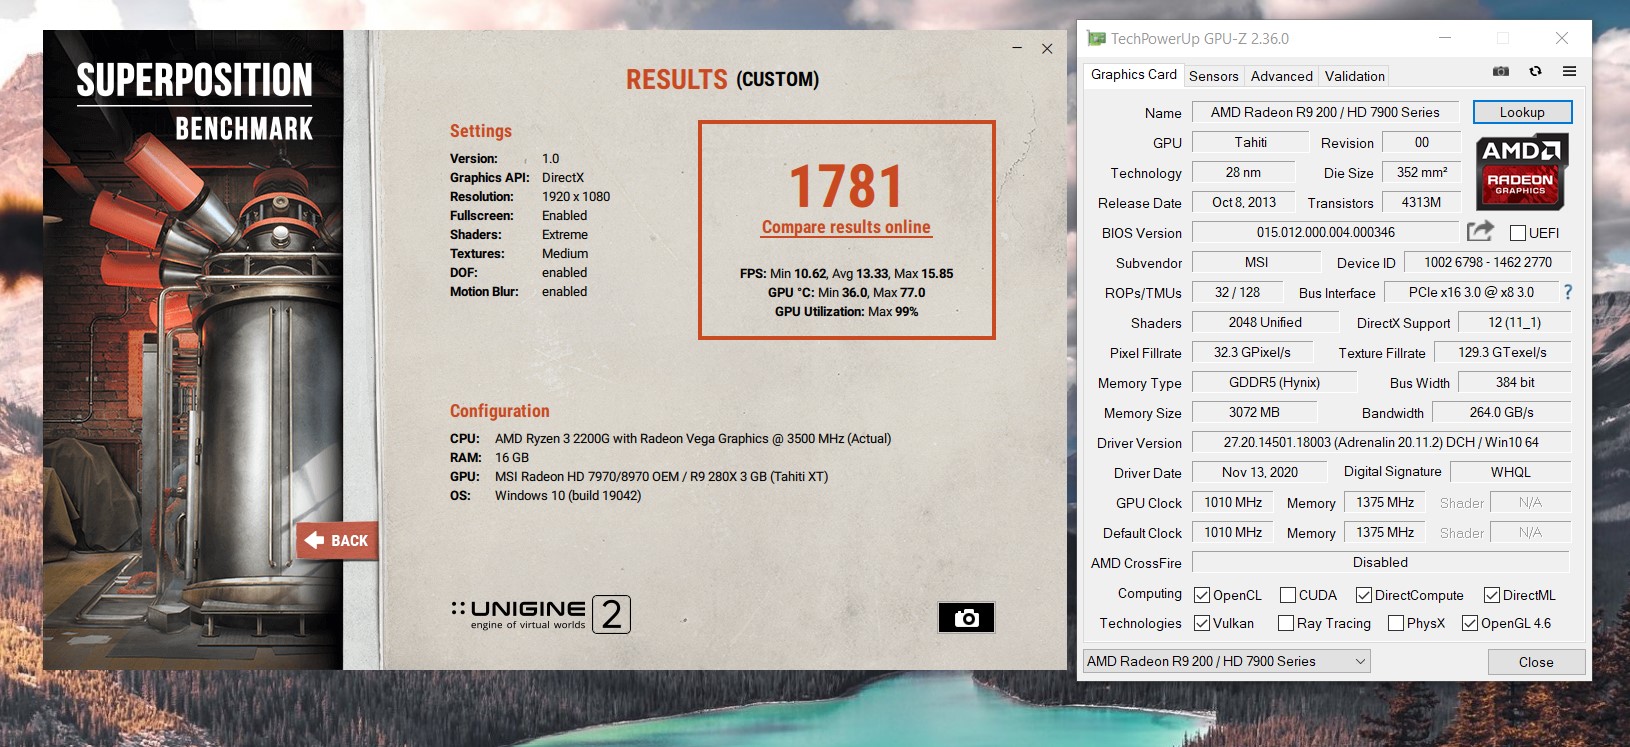Toggle the PhysX checkbox
This screenshot has height=747, width=1630.
(x=1396, y=623)
